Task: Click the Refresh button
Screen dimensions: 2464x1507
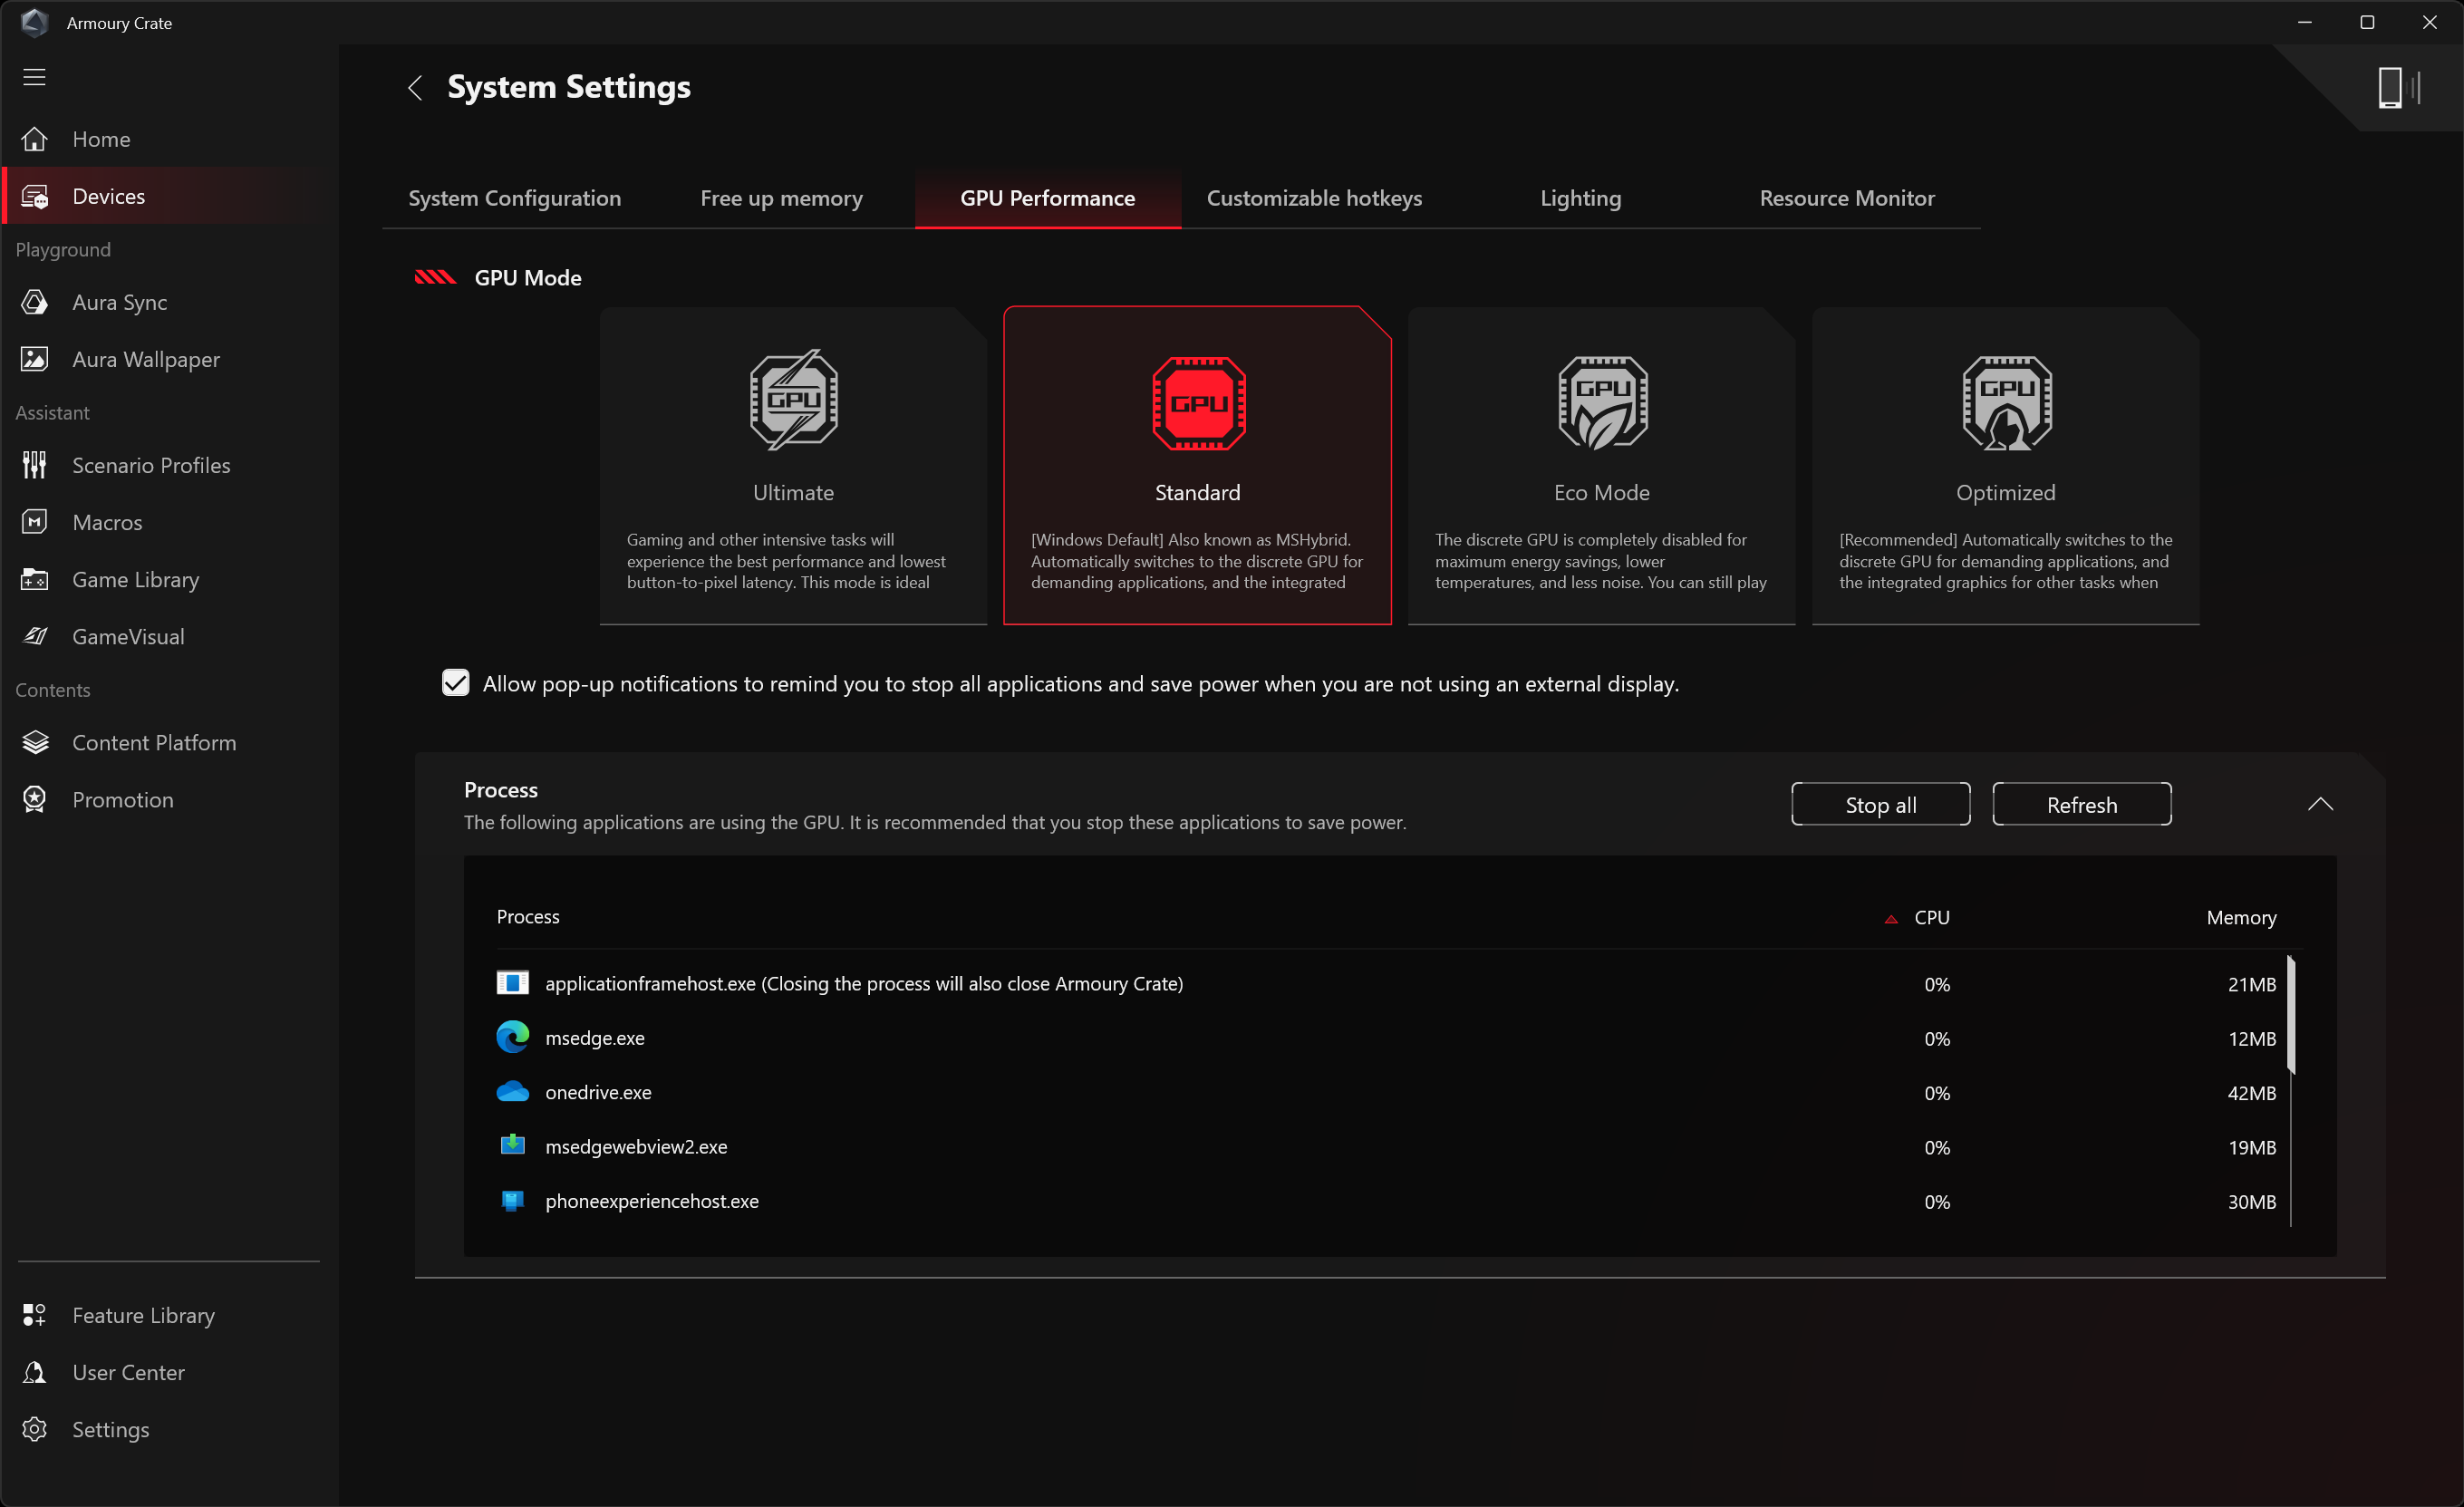Action: (2081, 804)
